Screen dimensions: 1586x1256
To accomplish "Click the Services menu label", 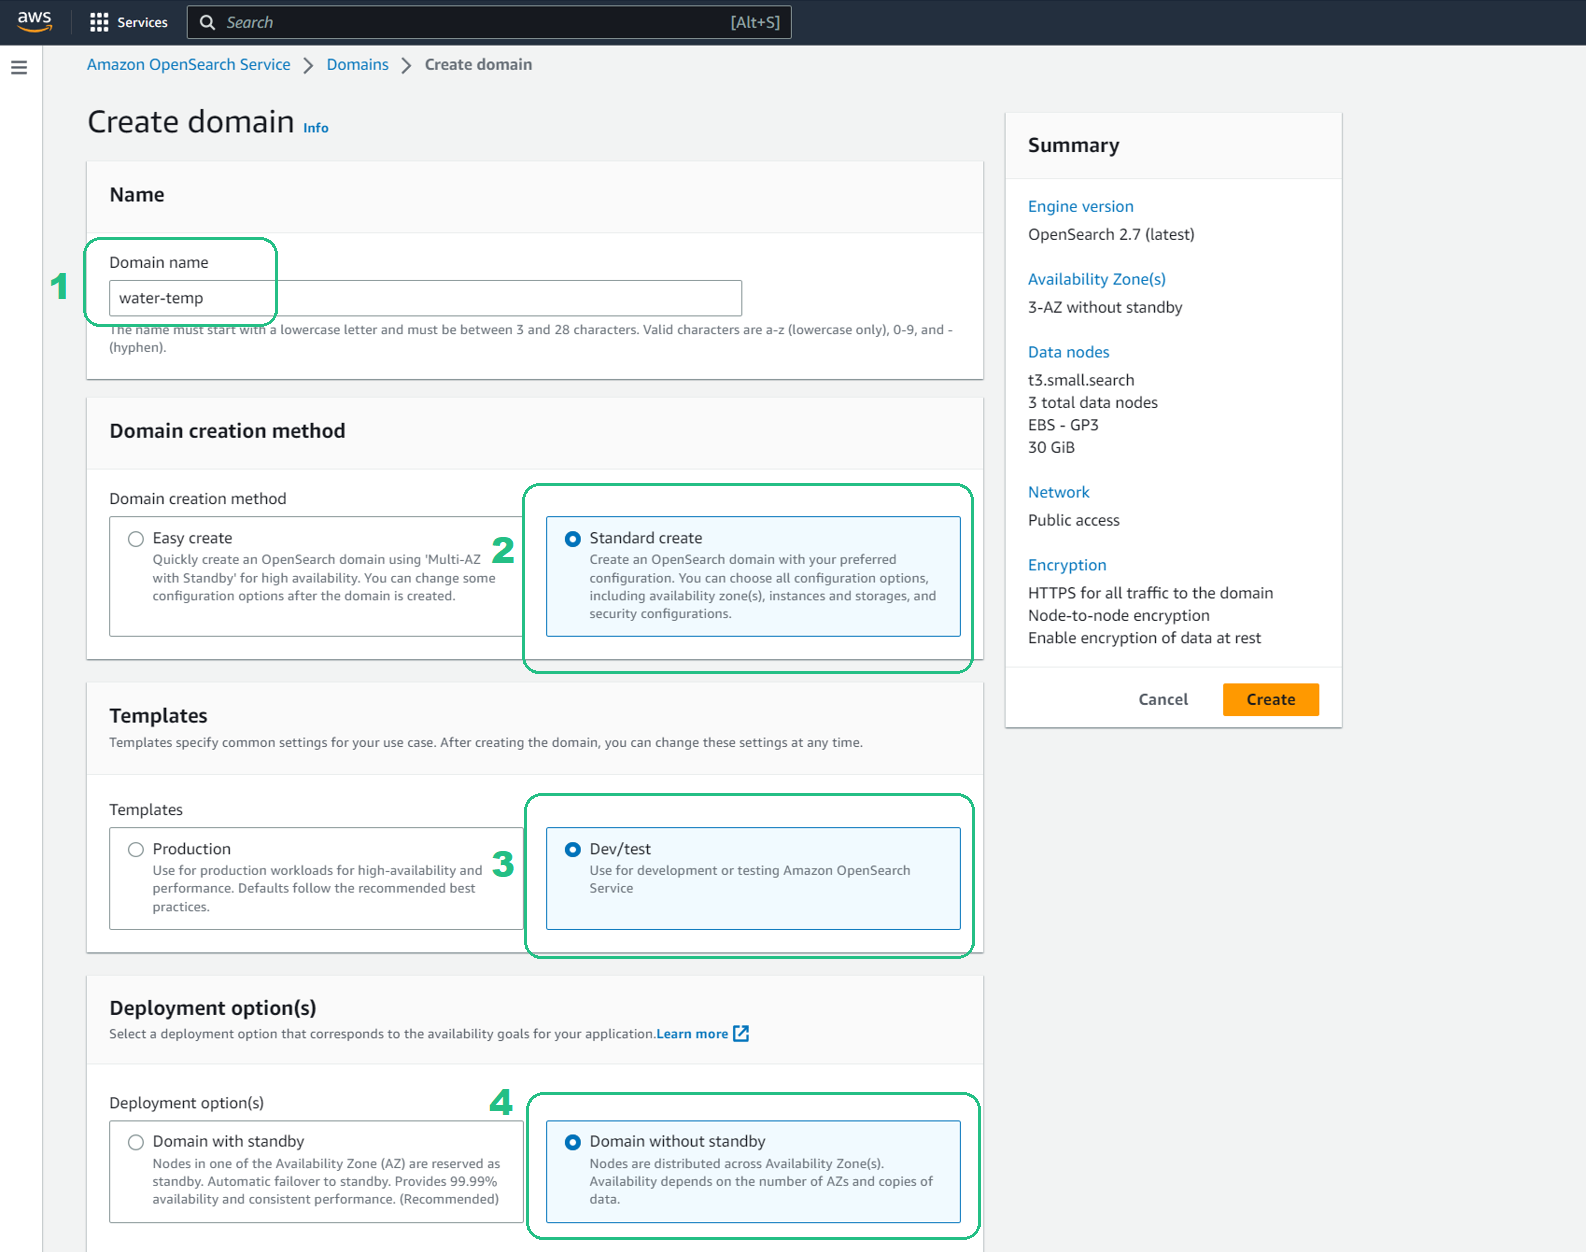I will (142, 22).
